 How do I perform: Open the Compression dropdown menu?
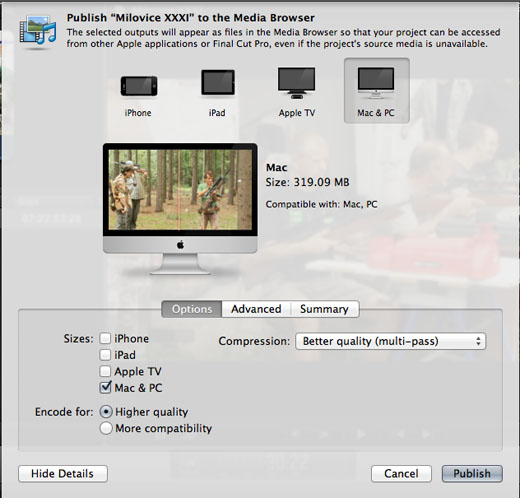pos(390,341)
